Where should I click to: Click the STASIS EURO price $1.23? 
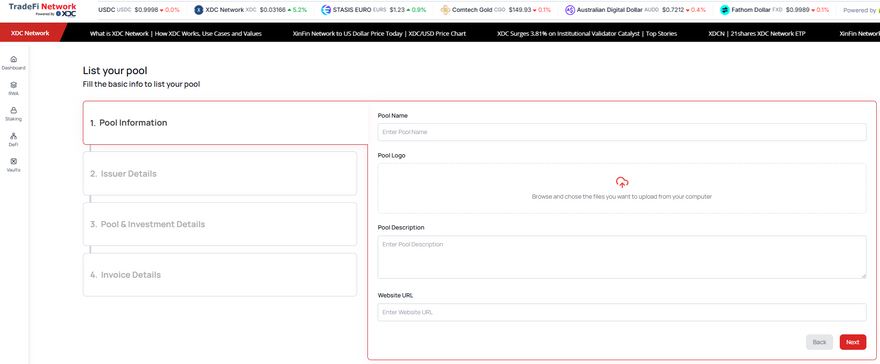pos(396,10)
